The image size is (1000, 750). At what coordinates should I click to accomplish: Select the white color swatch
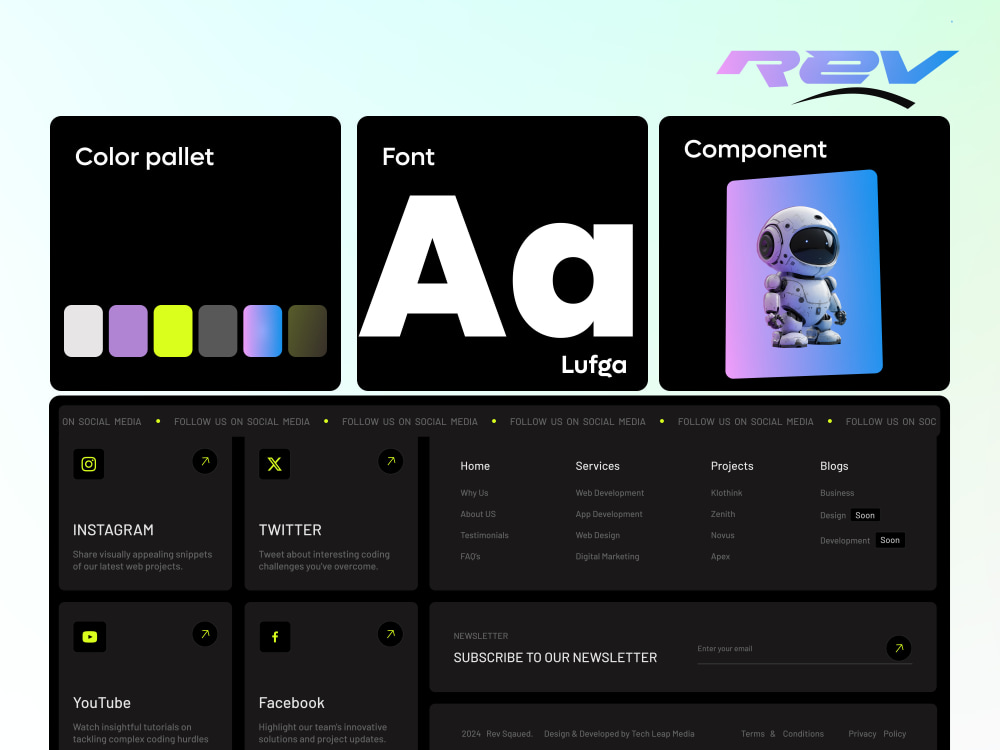pos(84,331)
